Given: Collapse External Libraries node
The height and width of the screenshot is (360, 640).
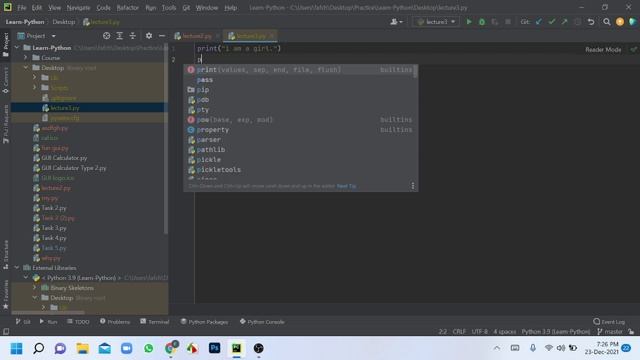Looking at the screenshot, I should [x=17, y=268].
